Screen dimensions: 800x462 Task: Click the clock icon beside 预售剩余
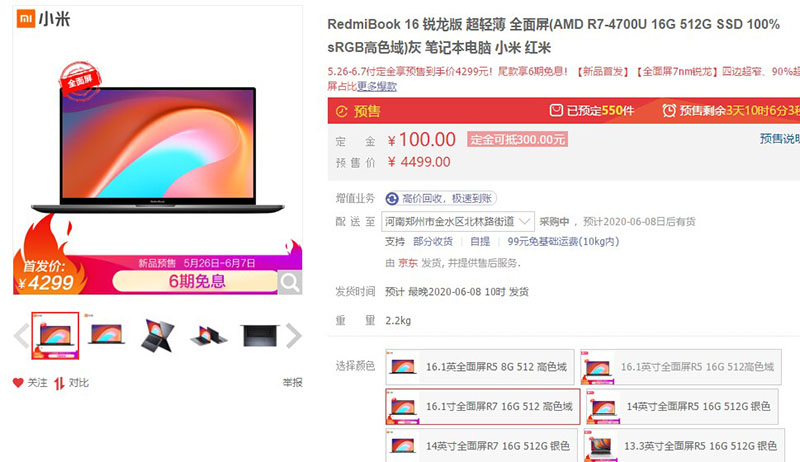(669, 110)
